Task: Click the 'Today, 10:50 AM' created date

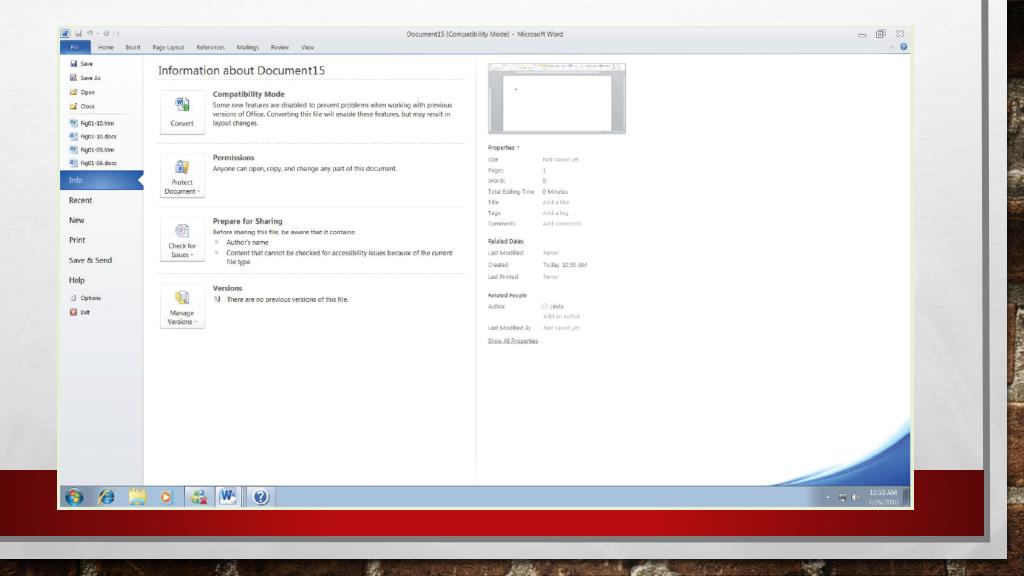Action: (565, 265)
